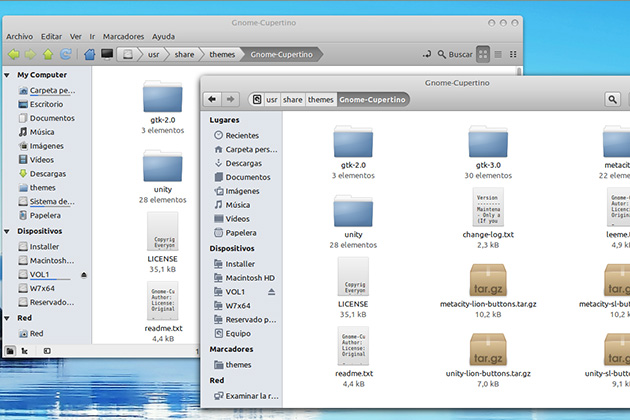Open the Home folder from rear toolbar

pyautogui.click(x=90, y=54)
